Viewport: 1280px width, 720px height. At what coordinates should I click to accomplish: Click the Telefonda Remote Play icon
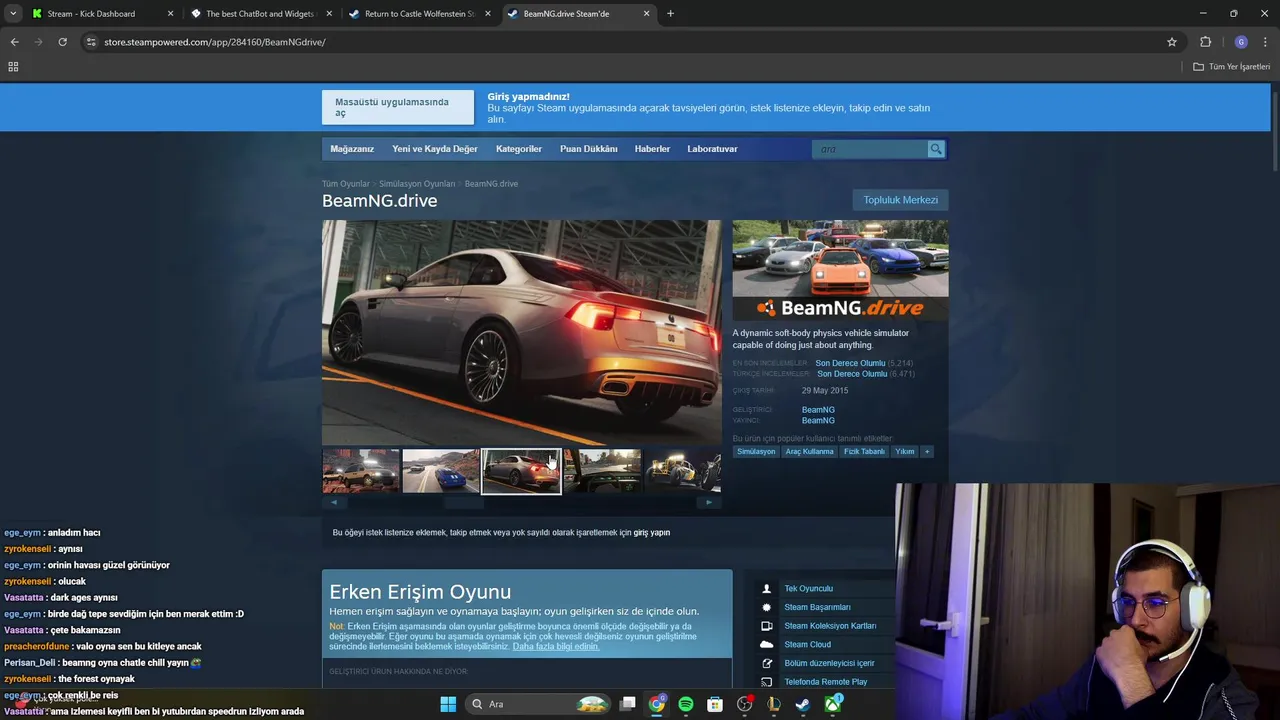pyautogui.click(x=767, y=682)
